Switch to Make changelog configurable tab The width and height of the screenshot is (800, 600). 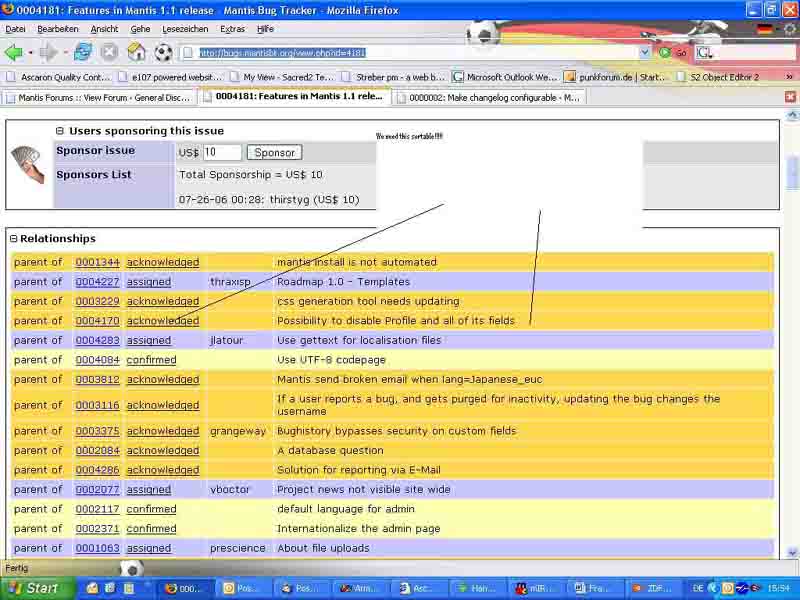[x=487, y=97]
